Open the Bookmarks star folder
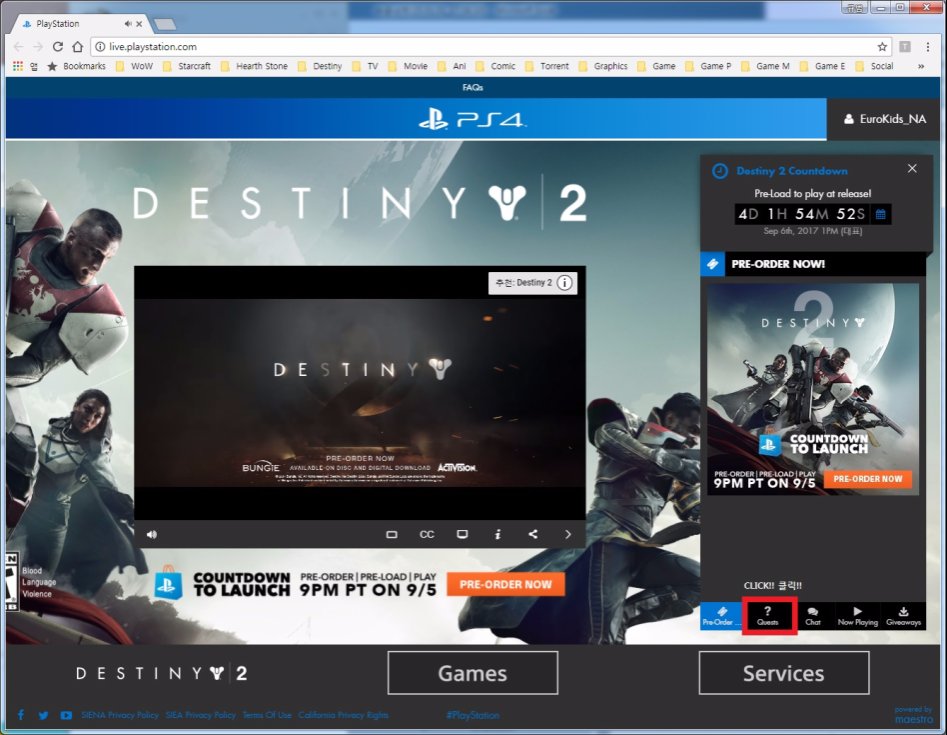947x735 pixels. pos(77,66)
